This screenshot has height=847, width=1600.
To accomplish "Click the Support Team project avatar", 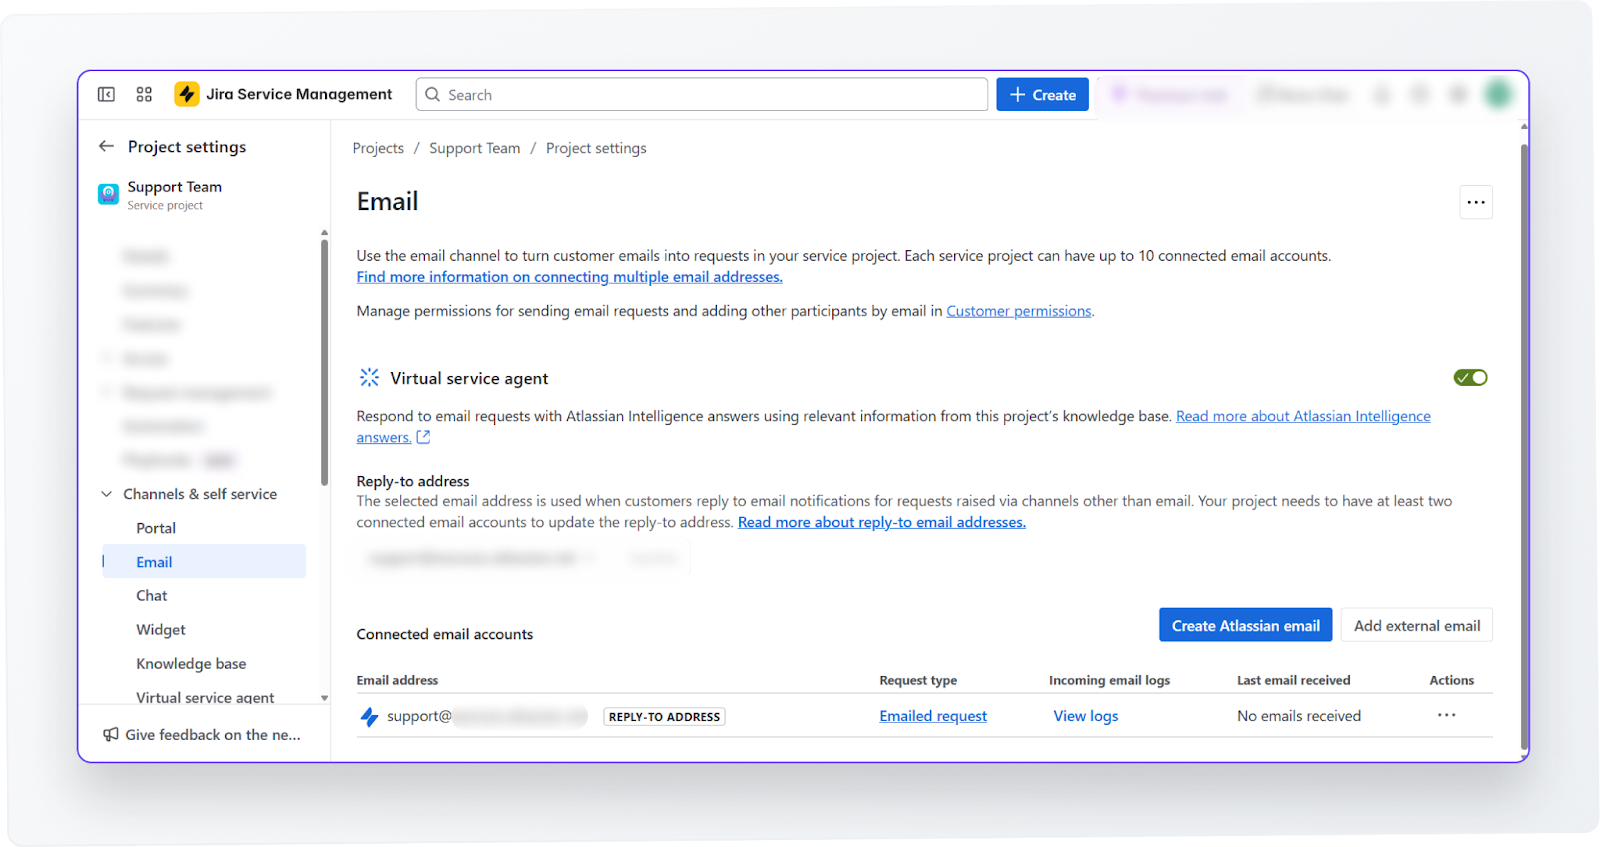I will pos(107,194).
